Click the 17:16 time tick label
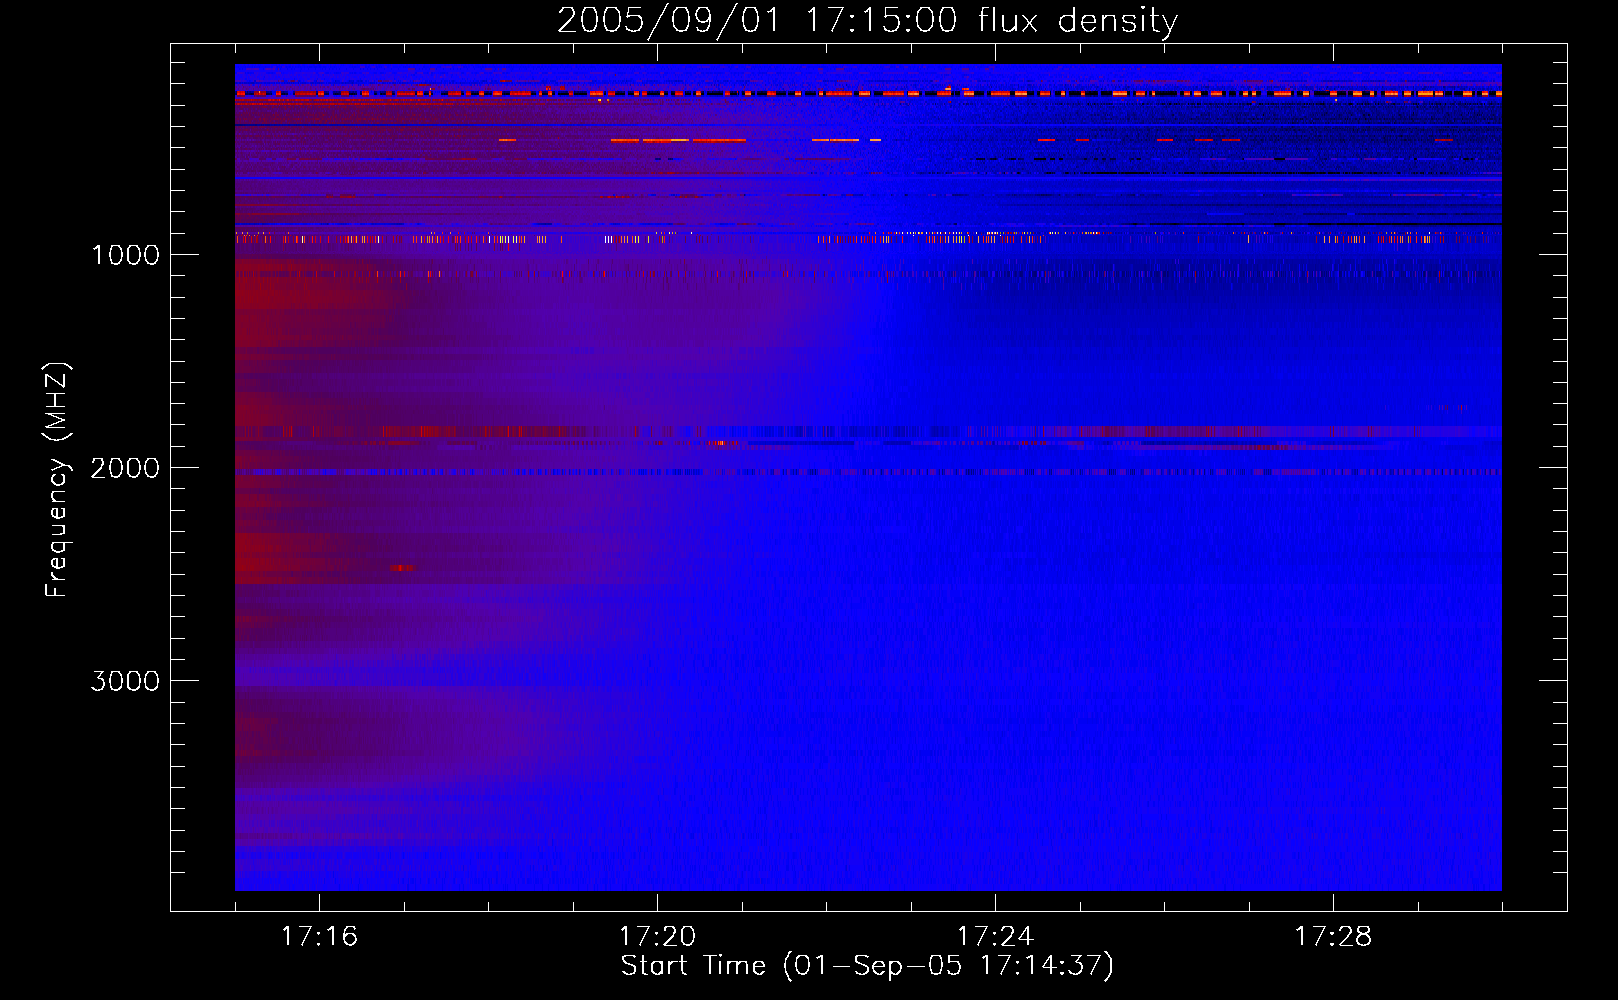 [319, 937]
